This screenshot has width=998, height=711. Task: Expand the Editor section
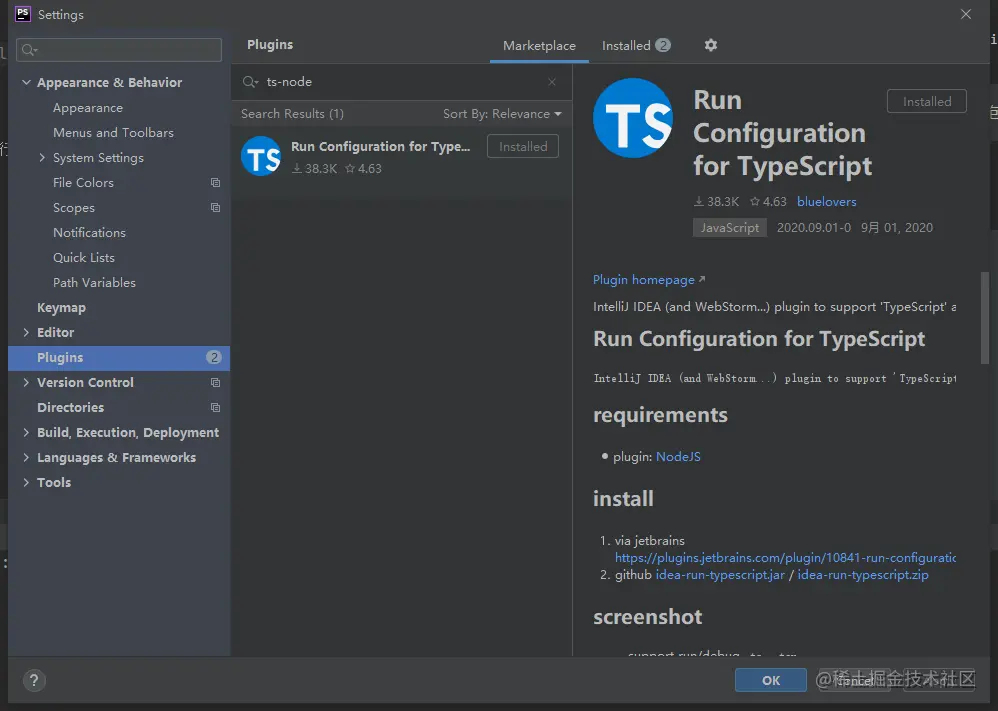[26, 332]
